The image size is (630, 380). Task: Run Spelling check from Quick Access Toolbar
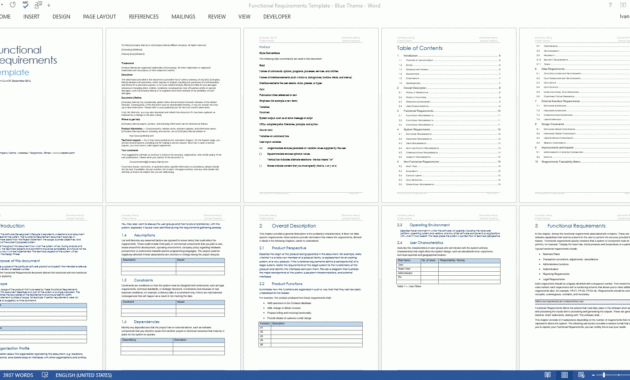[x=25, y=5]
